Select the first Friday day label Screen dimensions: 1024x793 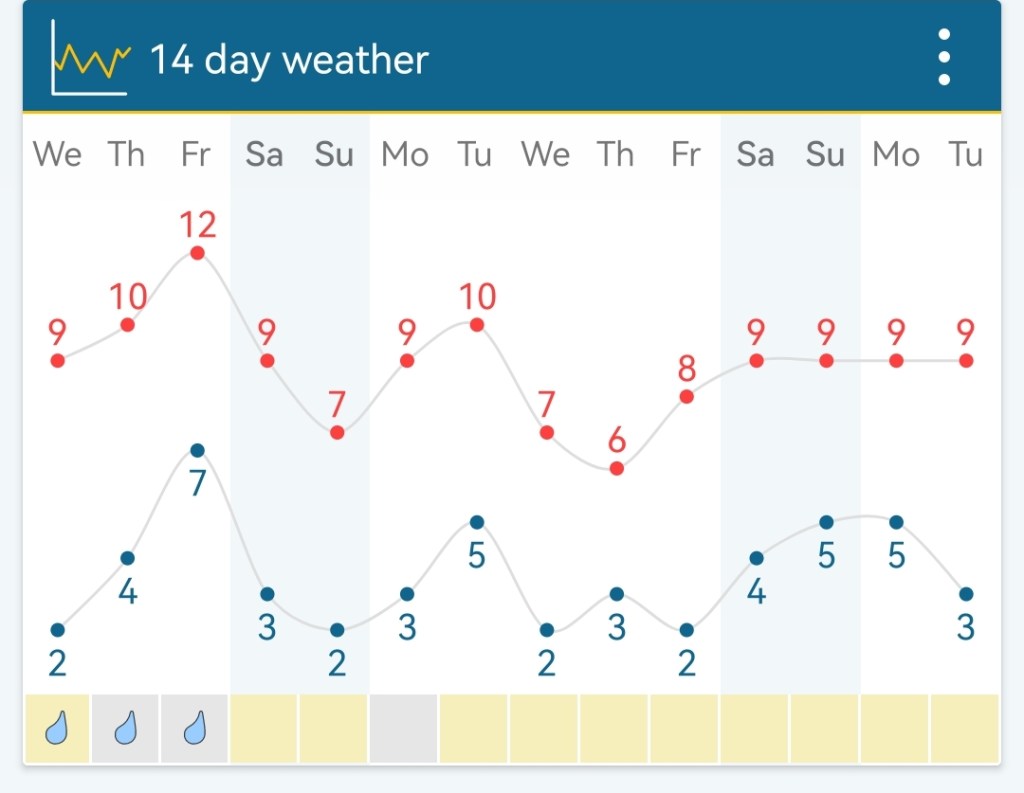196,155
